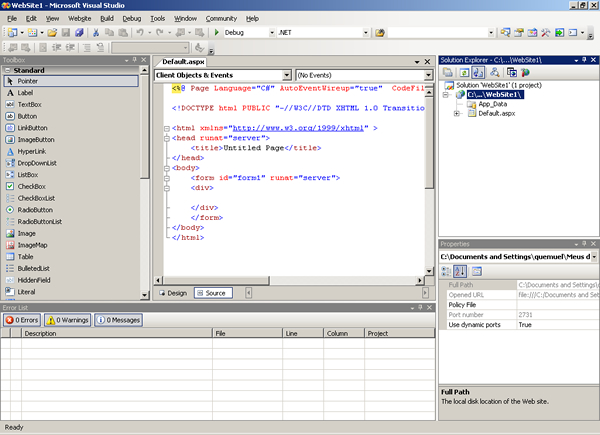Toggle the 0 Warnings filter
This screenshot has width=600, height=435.
click(x=67, y=320)
